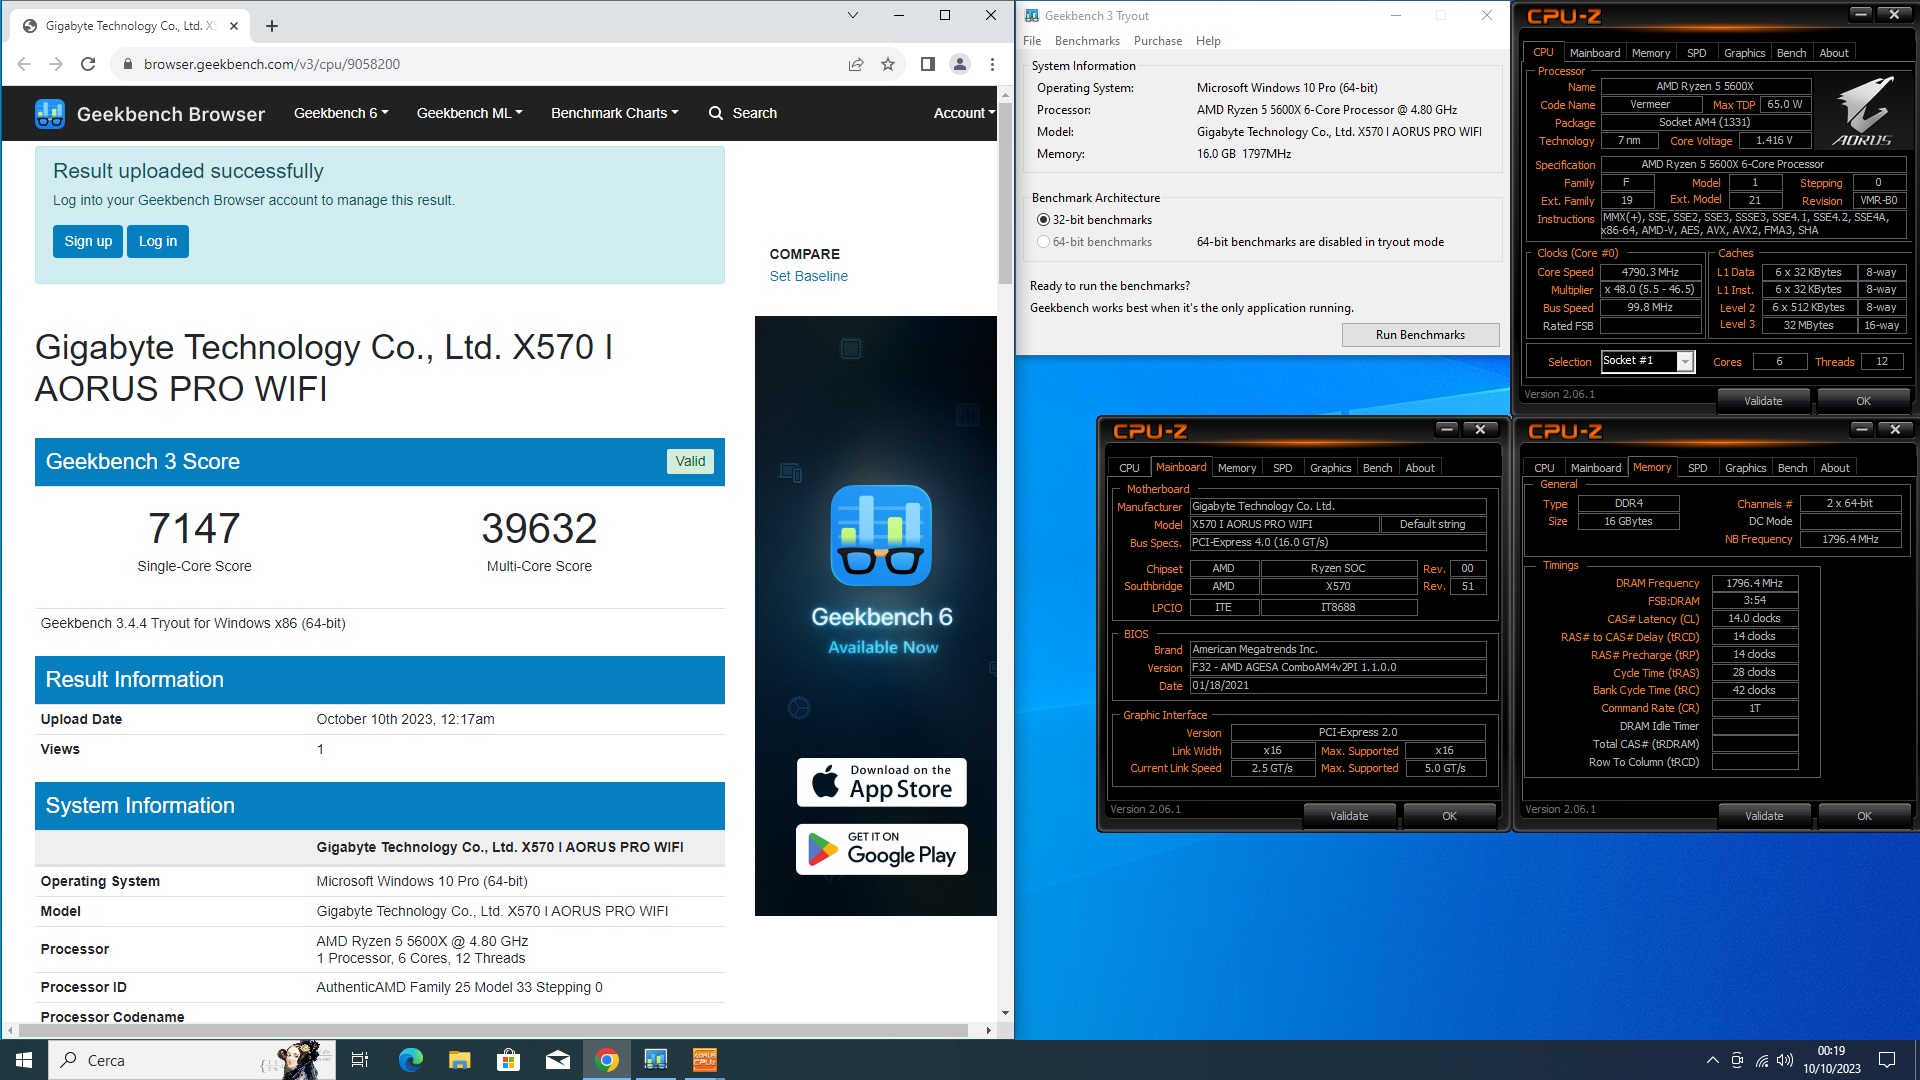Image resolution: width=1920 pixels, height=1080 pixels.
Task: Open the Geekbench ML dropdown menu
Action: 469,113
